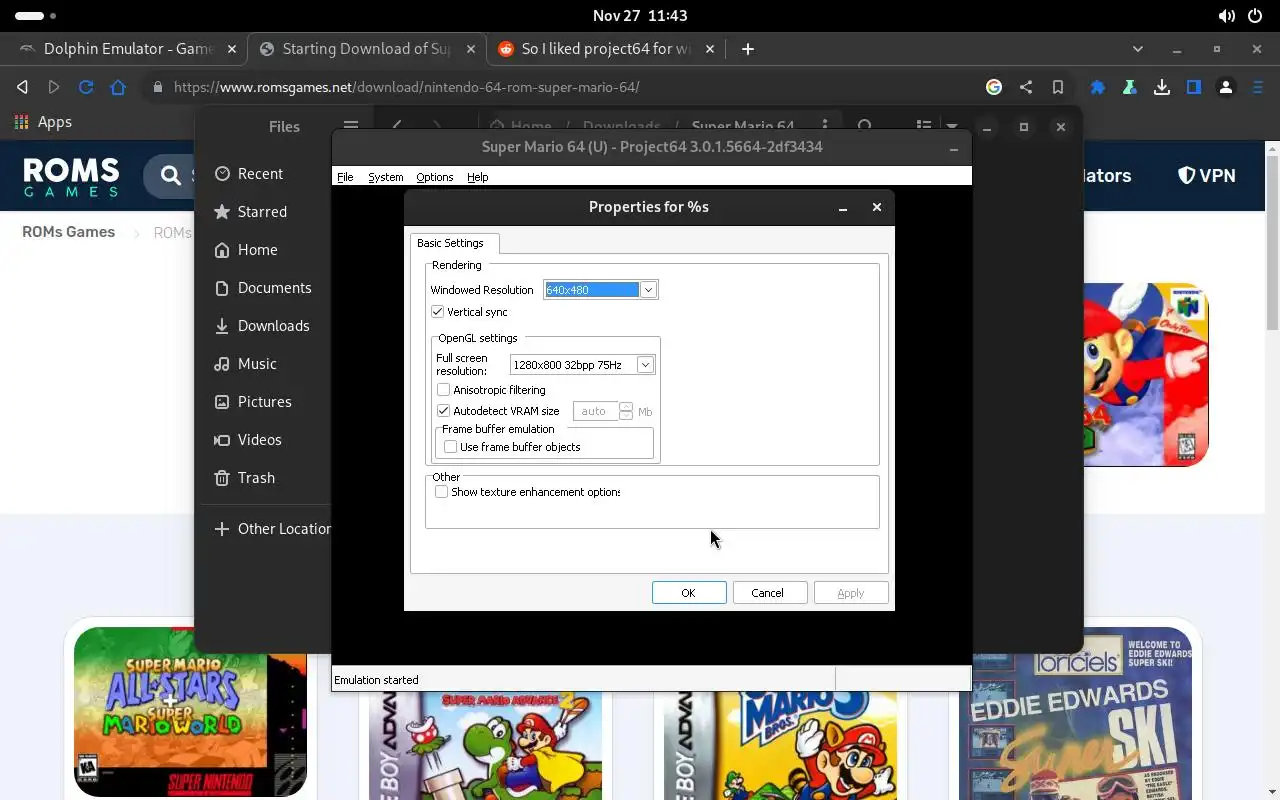Open Project64 File menu
The width and height of the screenshot is (1280, 800).
coord(345,177)
